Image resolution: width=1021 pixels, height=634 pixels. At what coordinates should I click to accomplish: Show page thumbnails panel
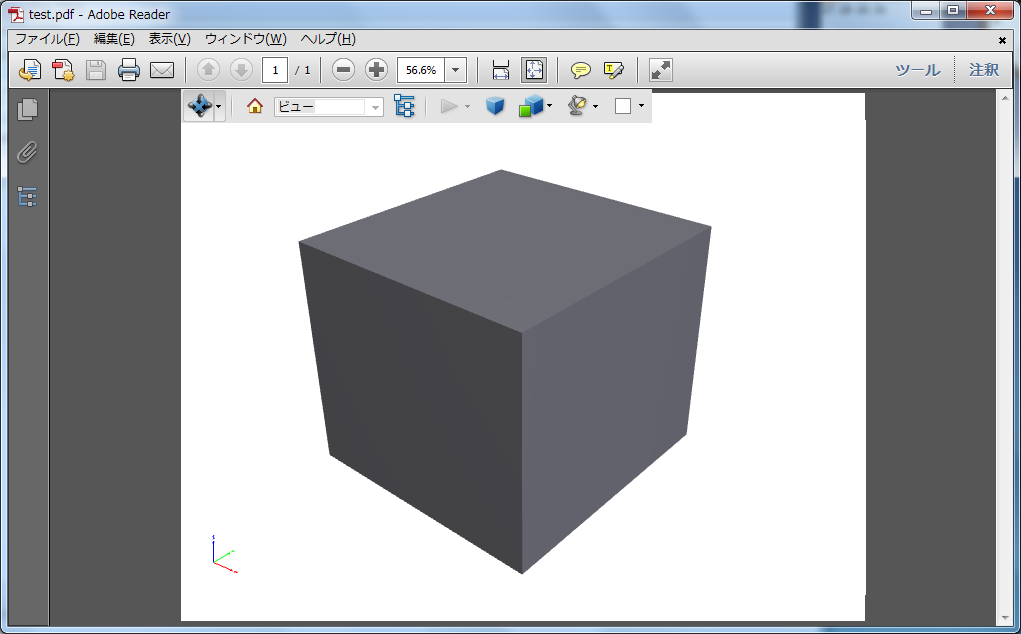(27, 109)
